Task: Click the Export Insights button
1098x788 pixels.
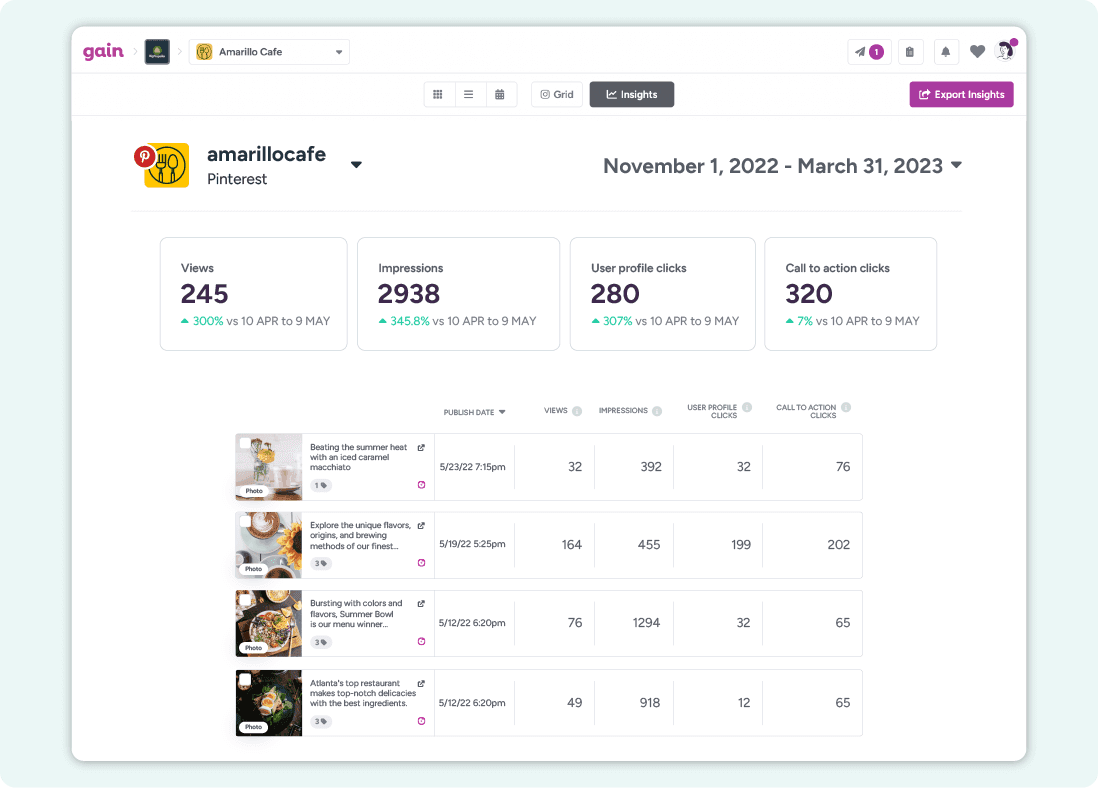Action: [x=961, y=93]
